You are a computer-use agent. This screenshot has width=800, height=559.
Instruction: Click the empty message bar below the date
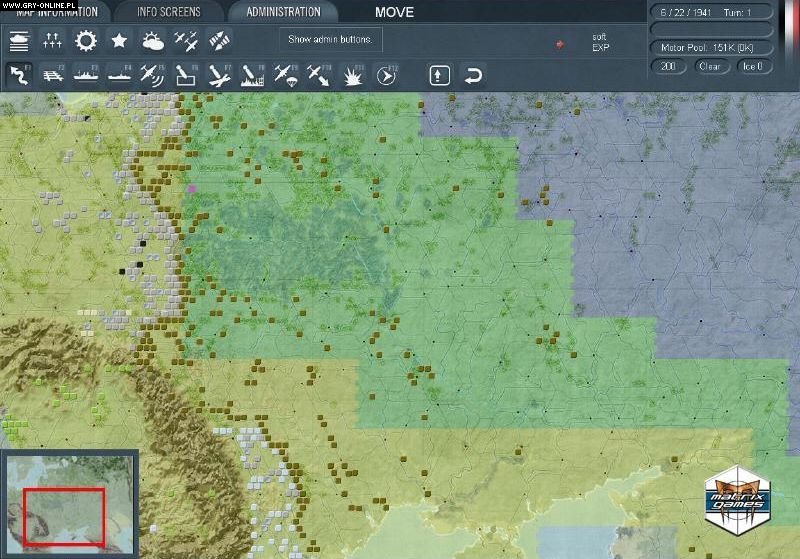coord(712,30)
